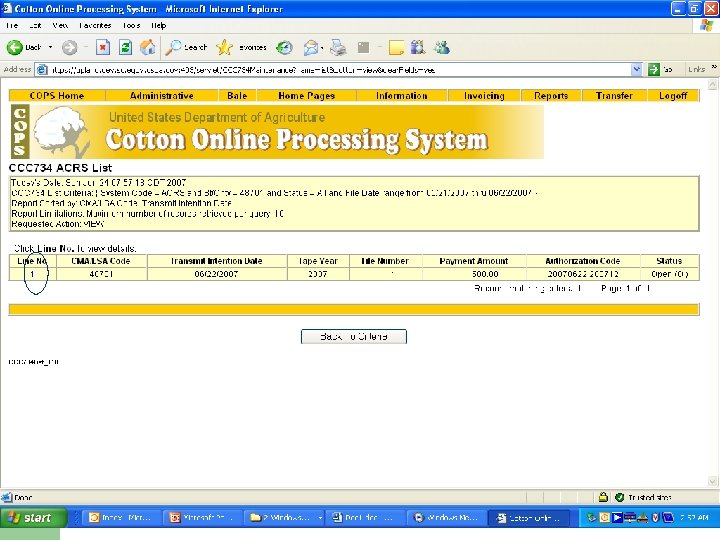Click the Logoff navigation link
Viewport: 720px width, 540px height.
pyautogui.click(x=672, y=96)
